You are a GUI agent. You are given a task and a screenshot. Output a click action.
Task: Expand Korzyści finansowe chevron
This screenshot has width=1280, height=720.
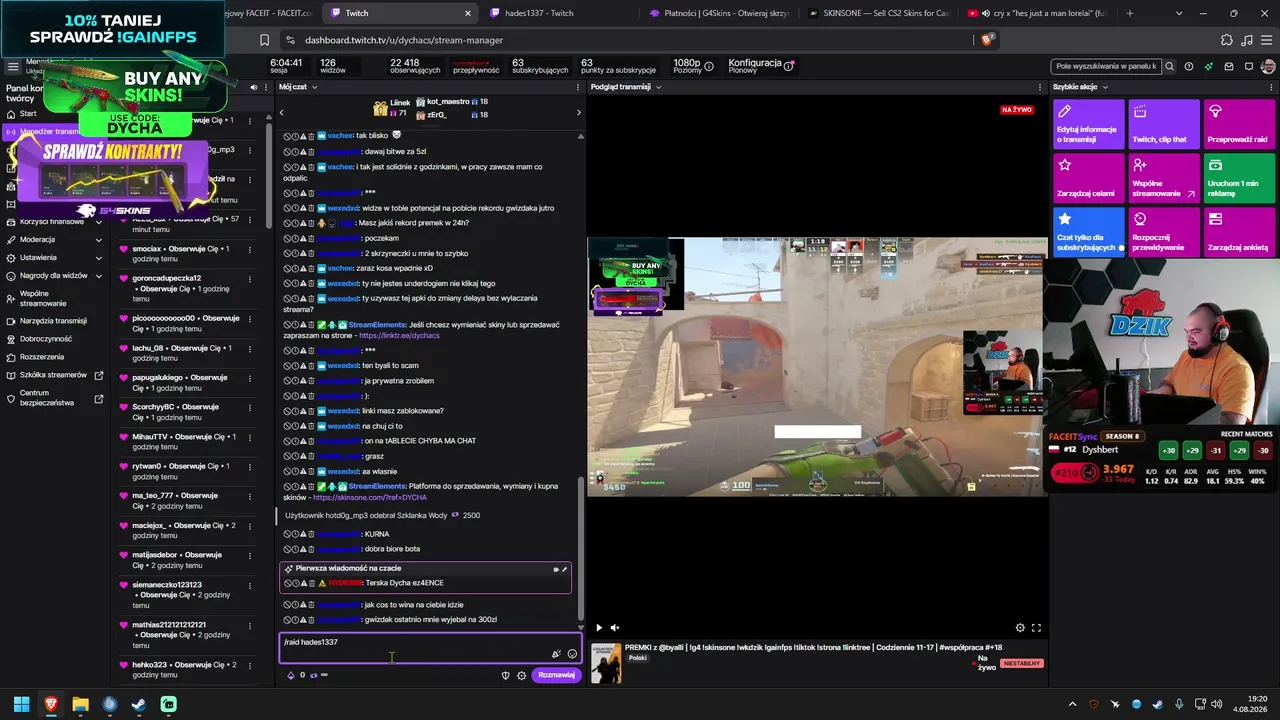pos(98,222)
